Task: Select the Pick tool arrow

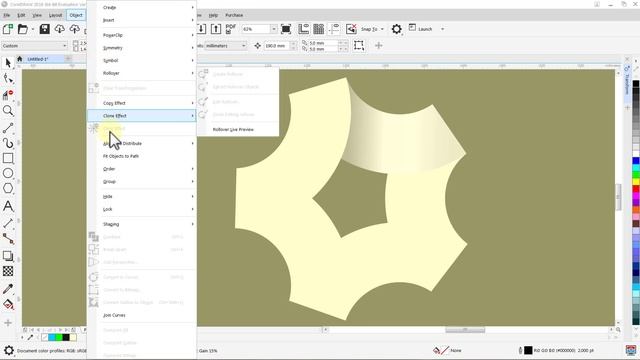Action: (x=8, y=63)
